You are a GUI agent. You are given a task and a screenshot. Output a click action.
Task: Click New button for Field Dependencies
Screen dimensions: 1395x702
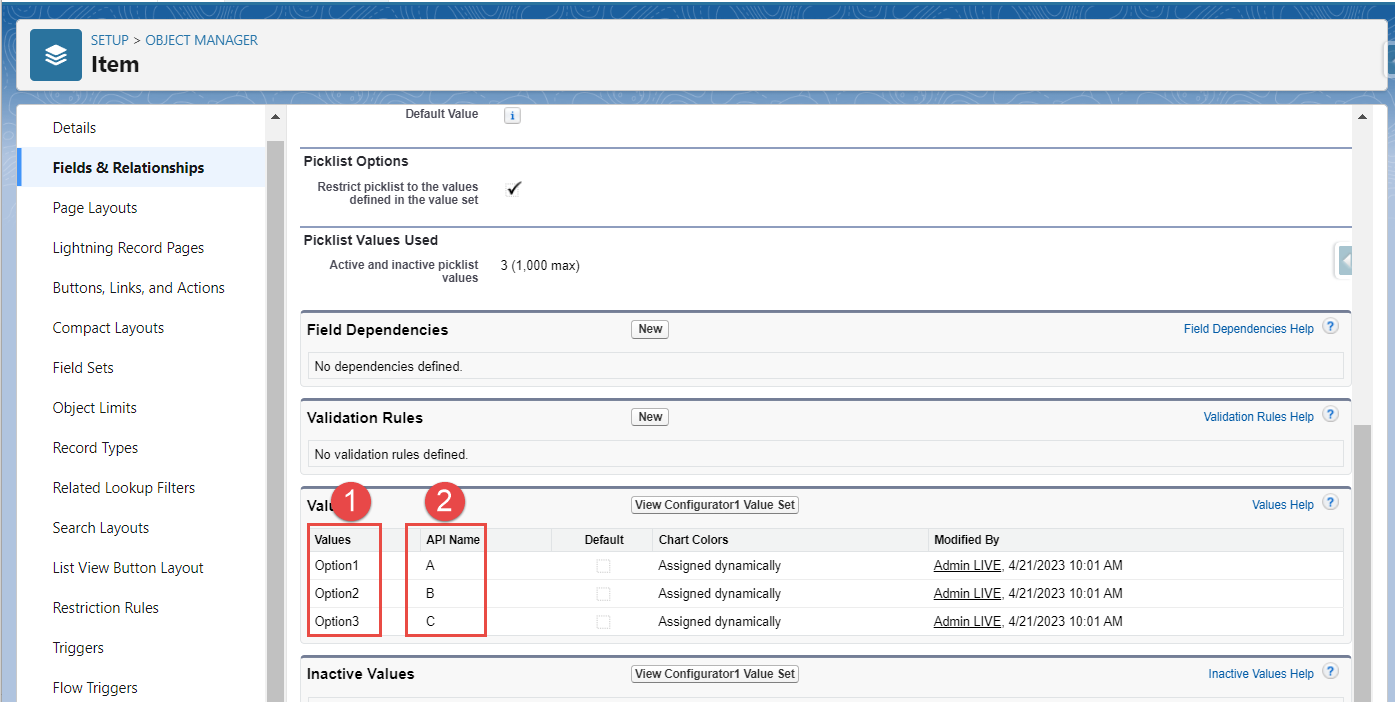tap(650, 329)
